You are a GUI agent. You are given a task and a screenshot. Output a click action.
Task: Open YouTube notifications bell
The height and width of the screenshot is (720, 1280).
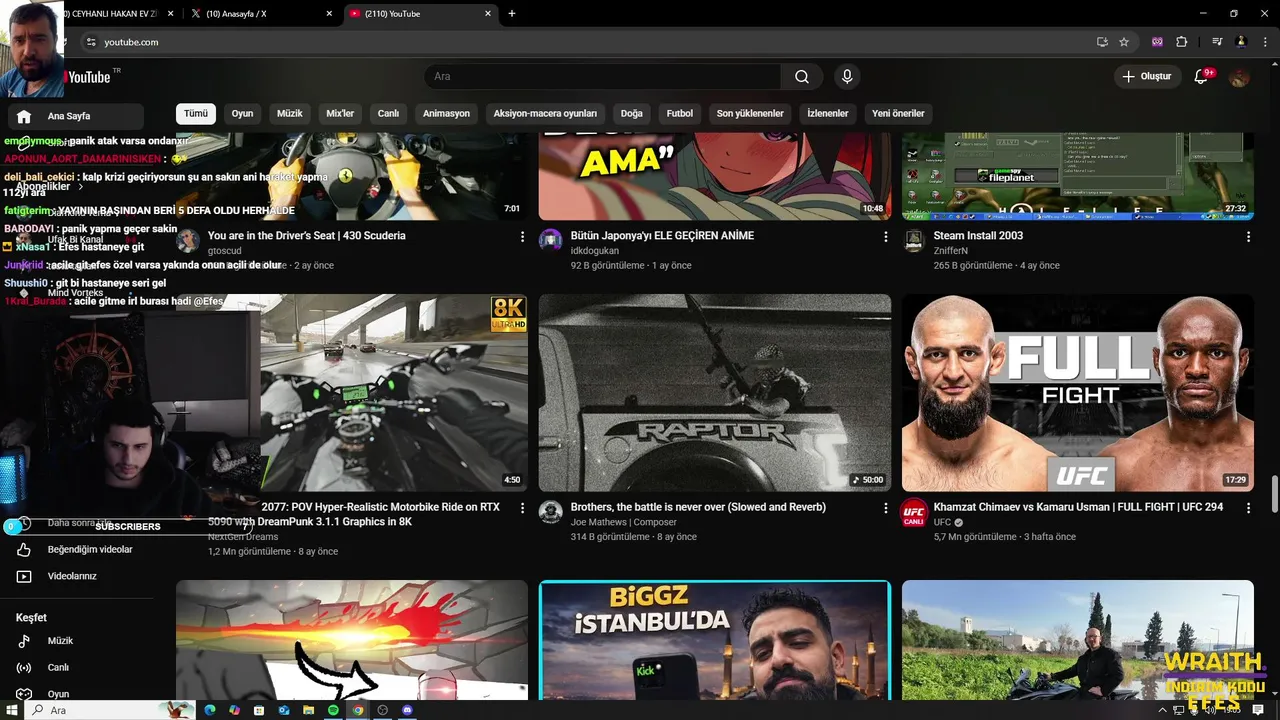tap(1202, 77)
